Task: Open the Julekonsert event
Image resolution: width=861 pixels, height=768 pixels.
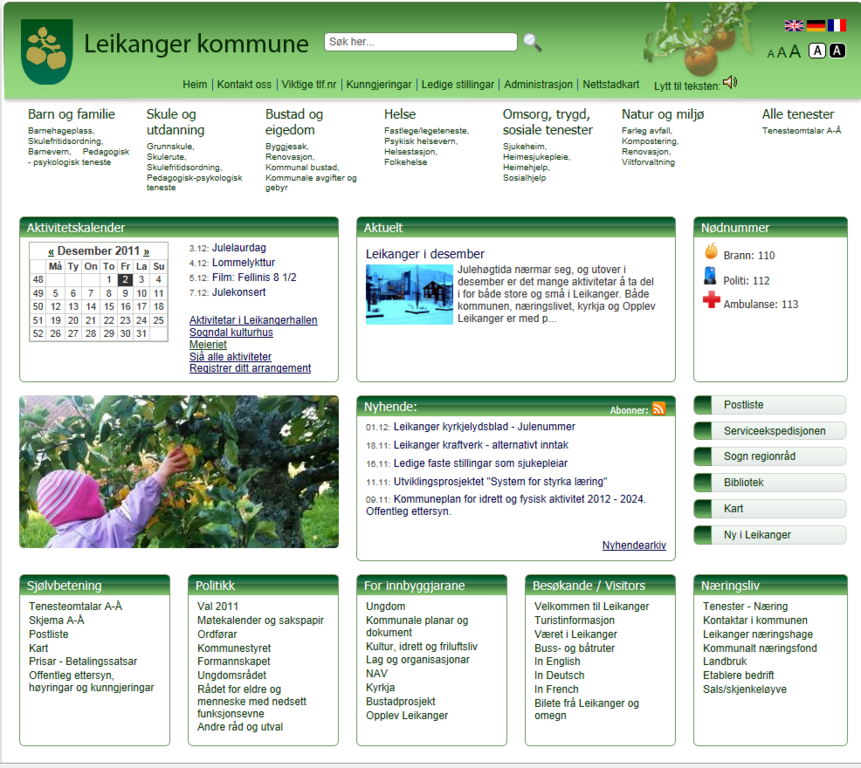Action: (239, 292)
